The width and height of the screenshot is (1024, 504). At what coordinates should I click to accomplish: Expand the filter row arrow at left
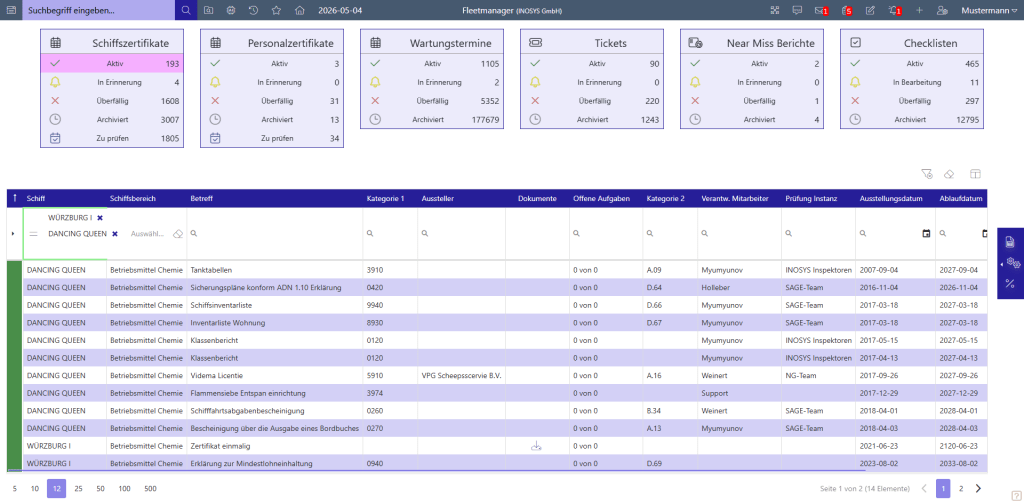13,234
